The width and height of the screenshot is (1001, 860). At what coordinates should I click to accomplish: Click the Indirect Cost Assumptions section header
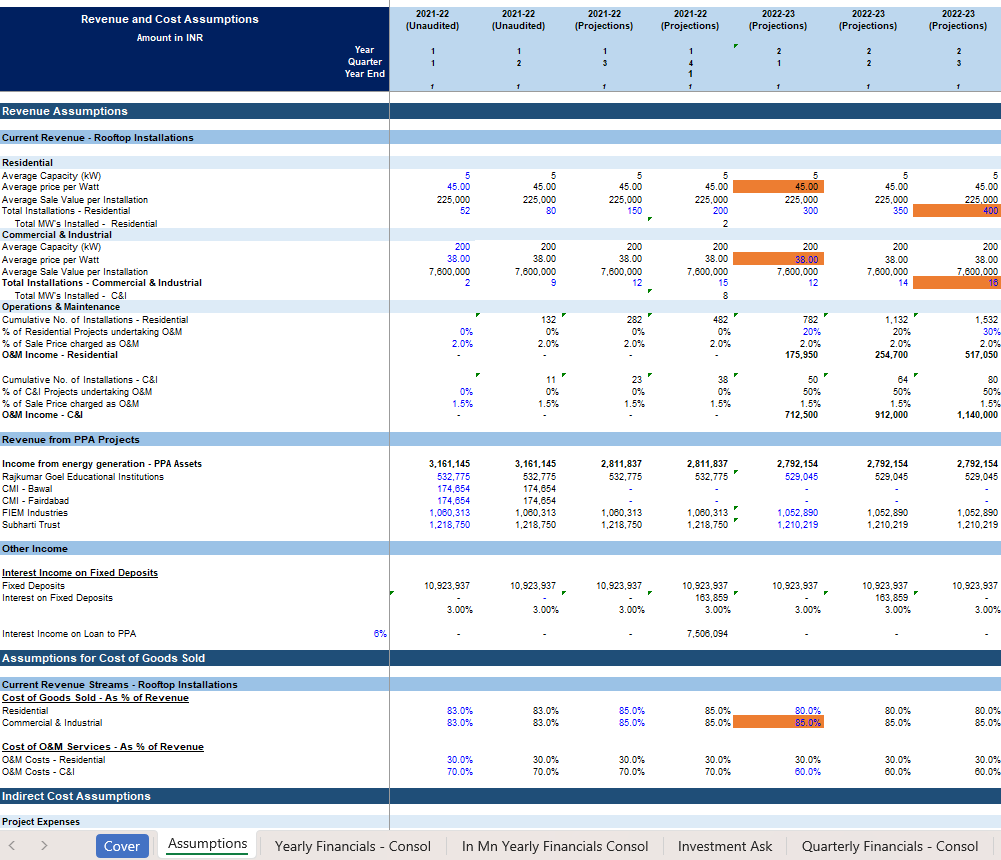(x=76, y=796)
